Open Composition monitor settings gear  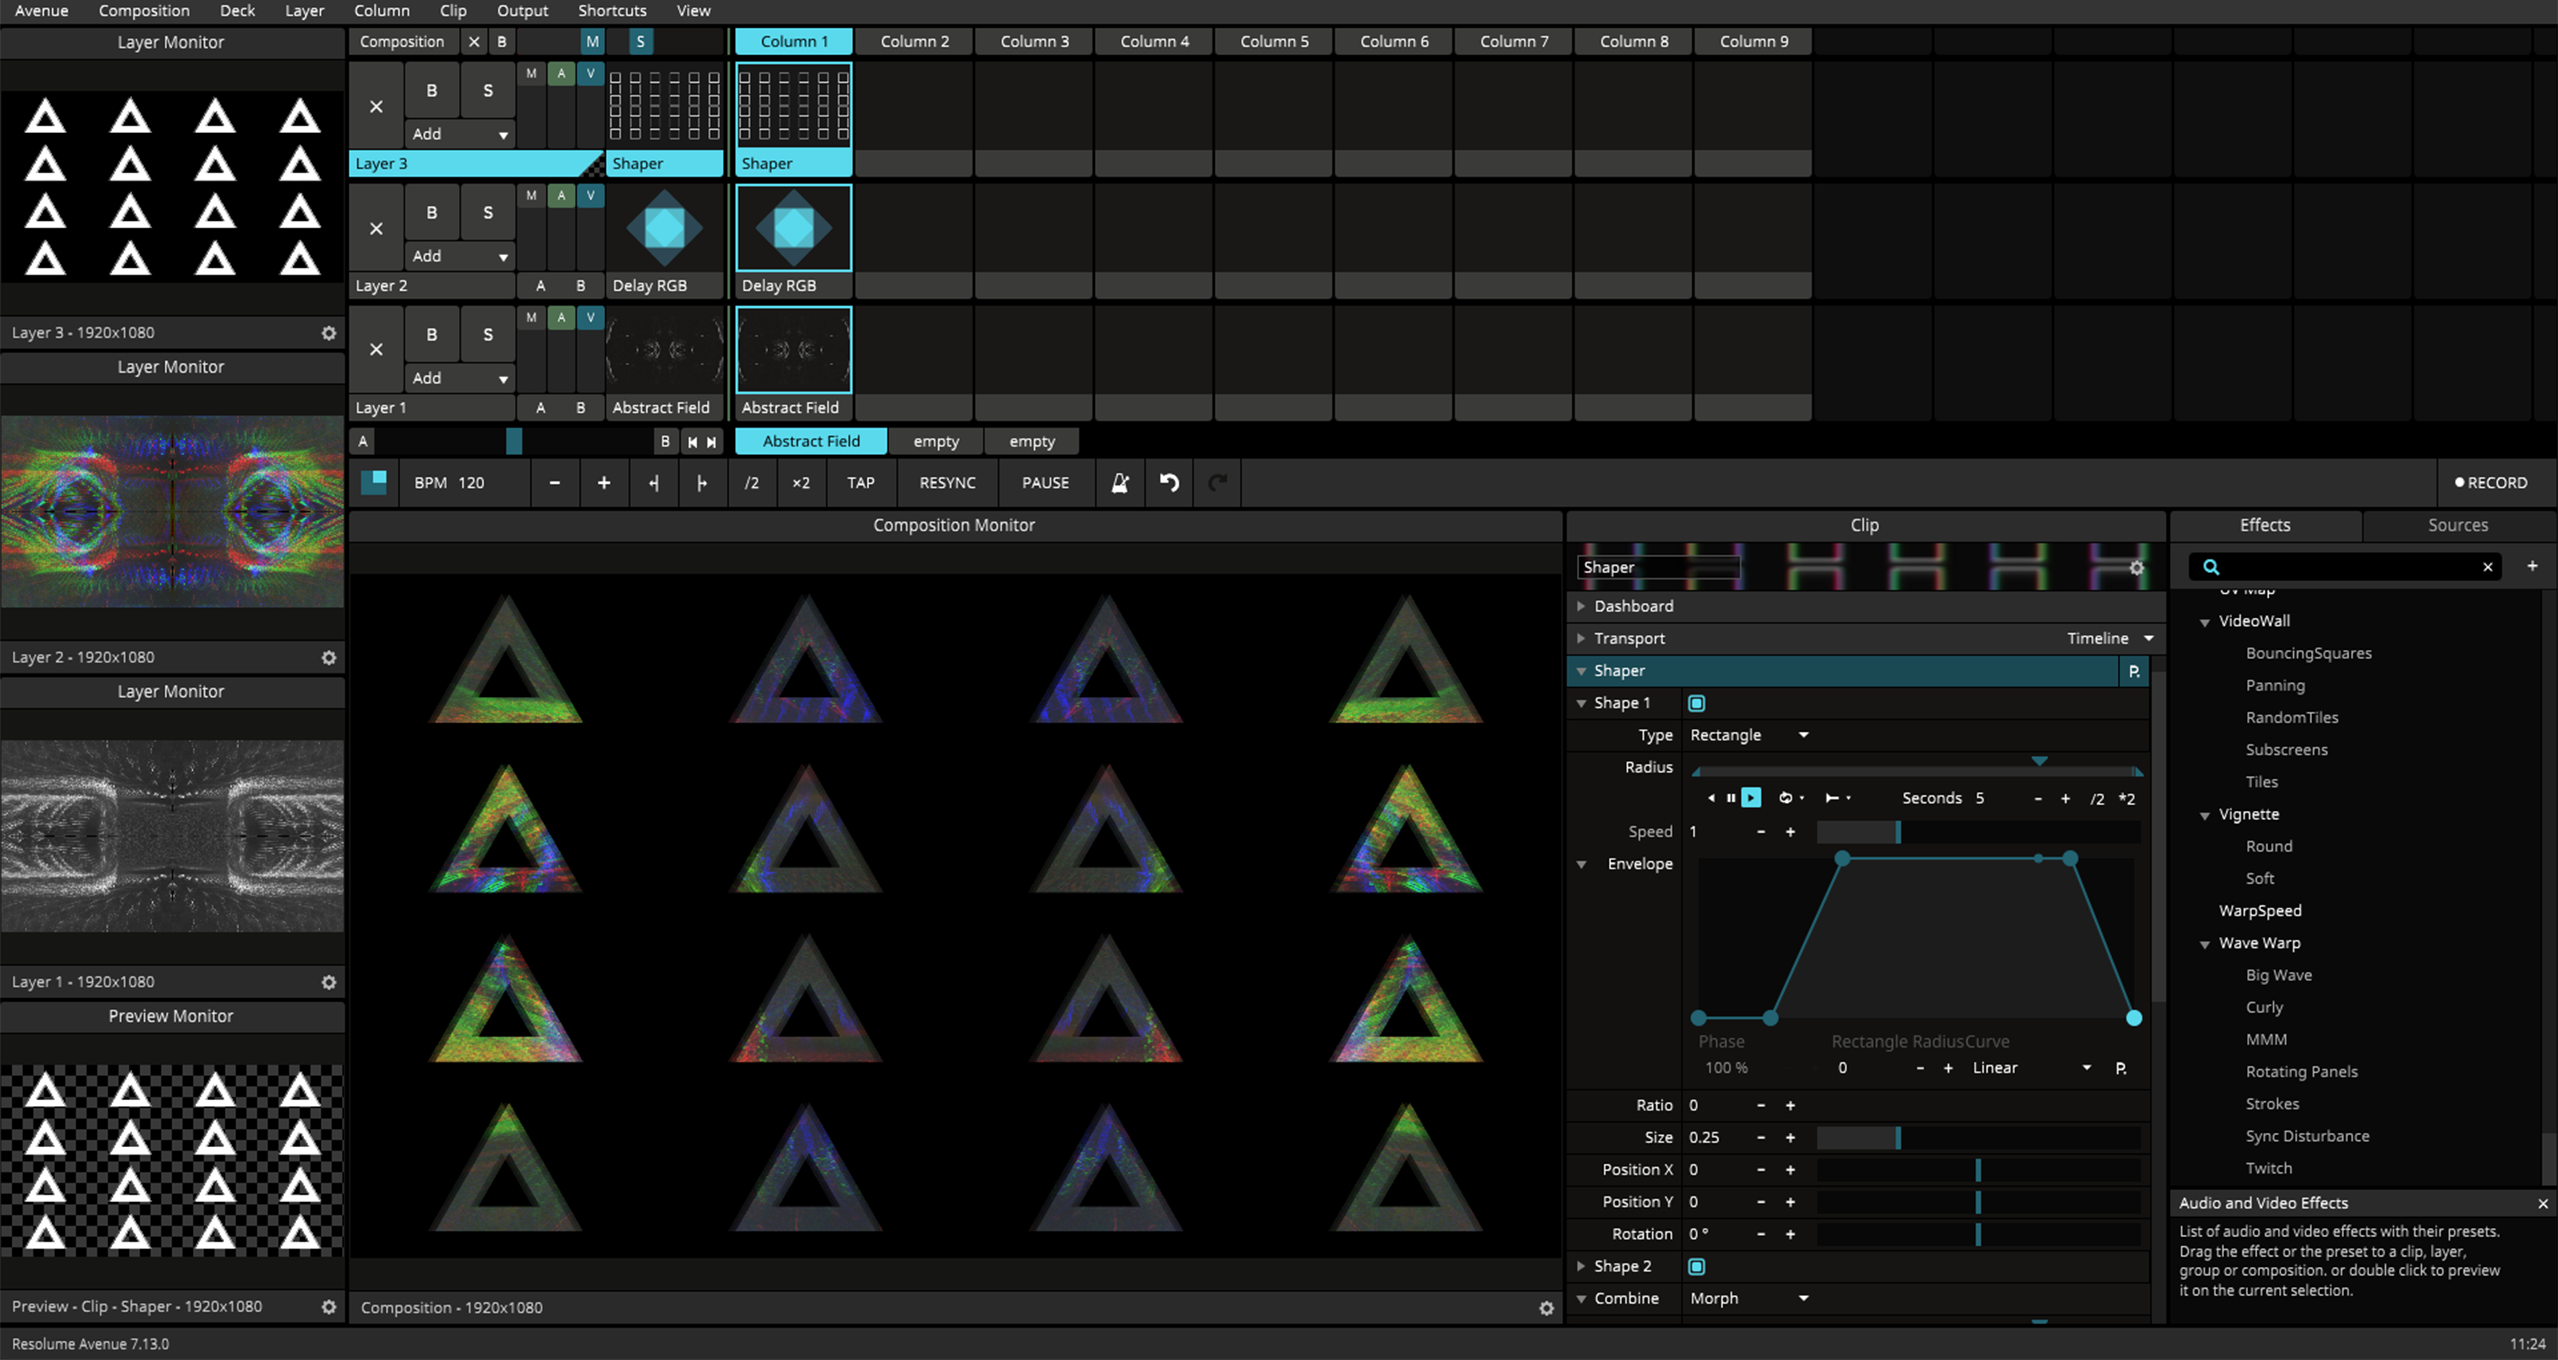[x=1546, y=1308]
